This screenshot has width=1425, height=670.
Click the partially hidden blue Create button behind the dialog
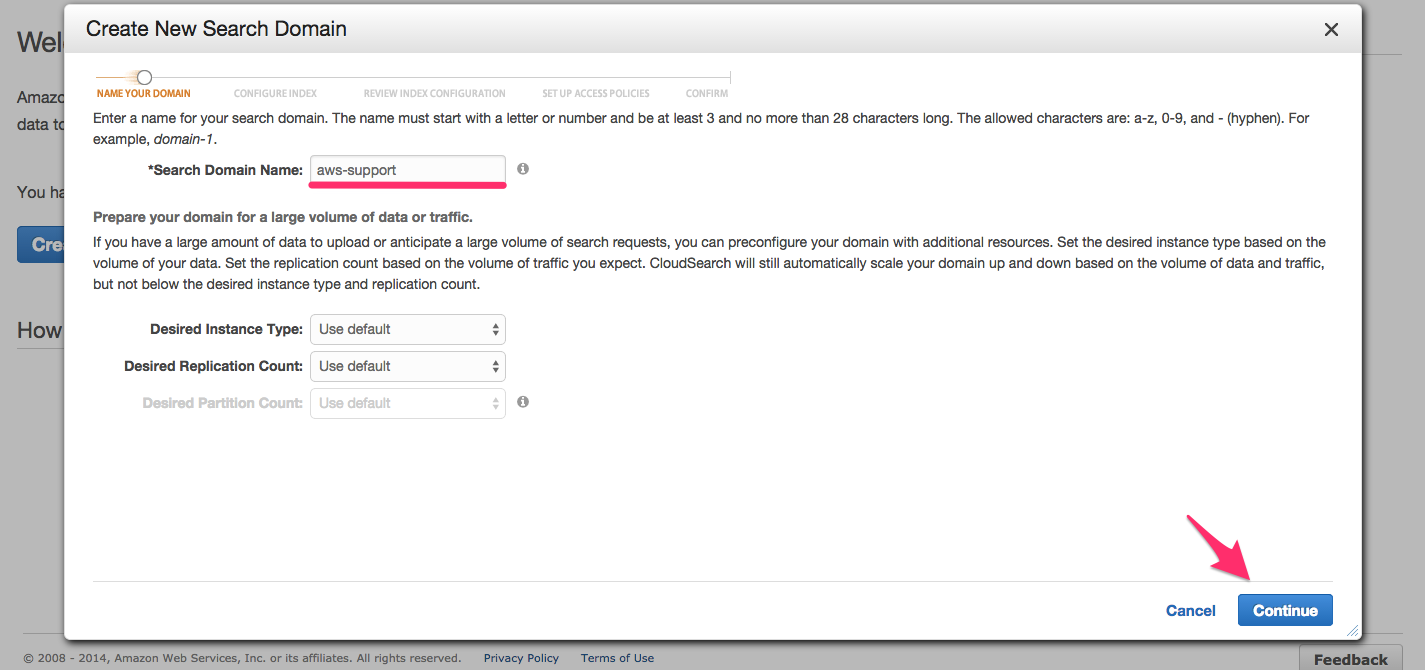(40, 244)
